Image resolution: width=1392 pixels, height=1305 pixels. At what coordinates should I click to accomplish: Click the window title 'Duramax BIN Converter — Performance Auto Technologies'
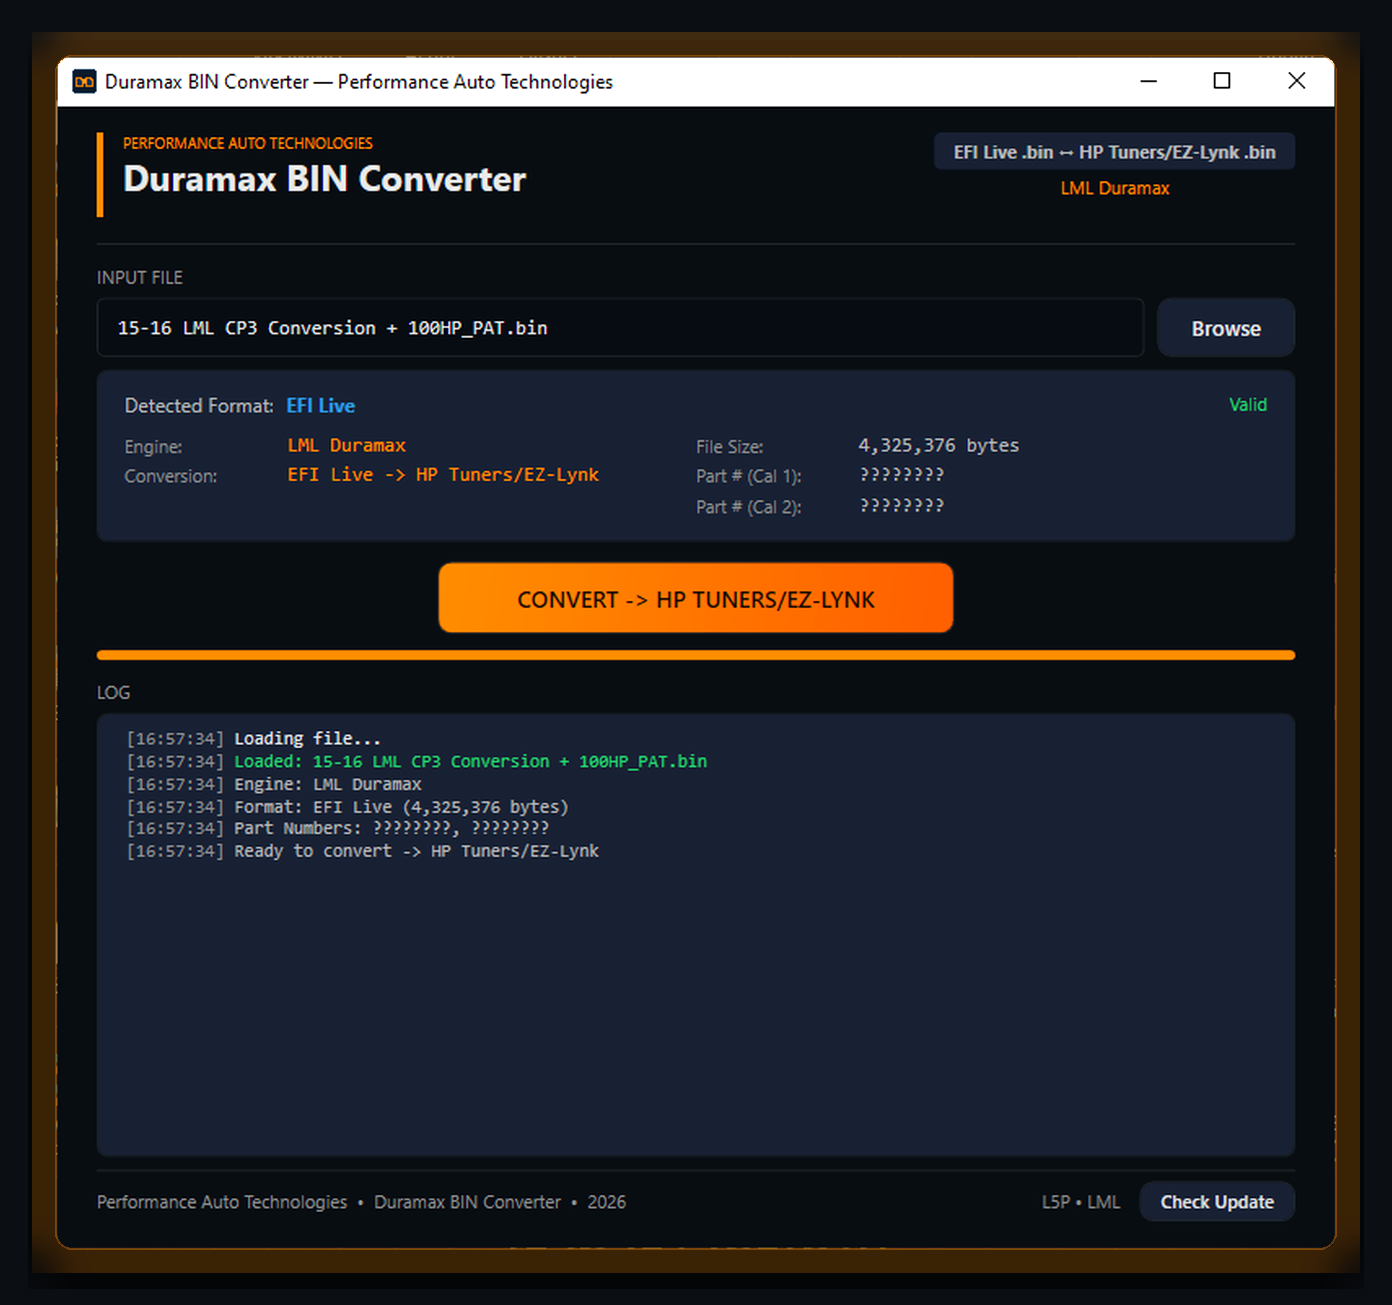[x=359, y=82]
